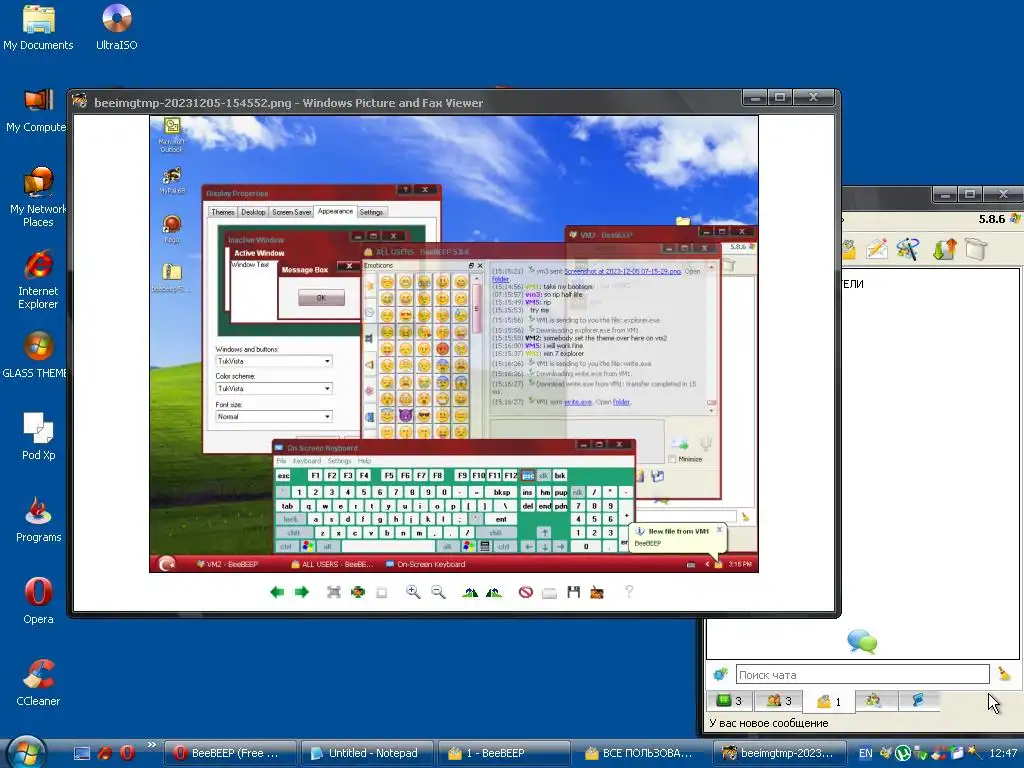Click the Поиск чата search field
Screen dimensions: 1024x768
pyautogui.click(x=862, y=674)
